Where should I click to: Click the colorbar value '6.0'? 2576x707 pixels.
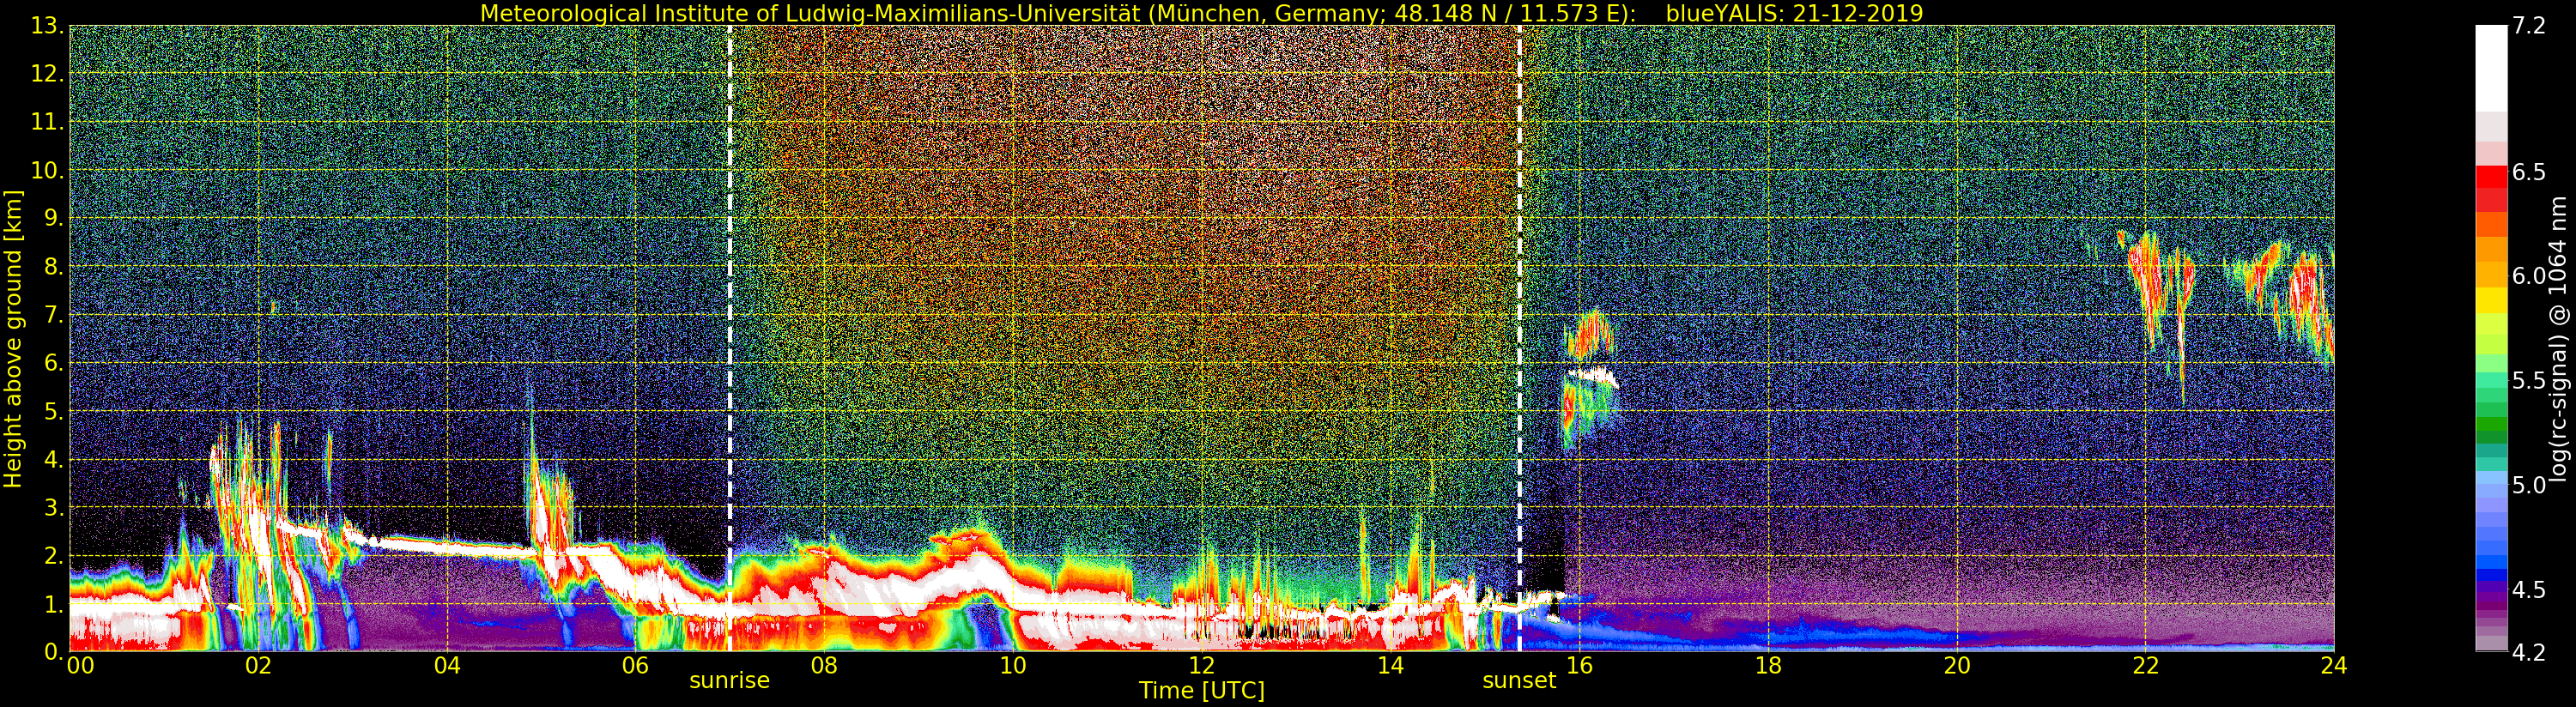[2528, 276]
